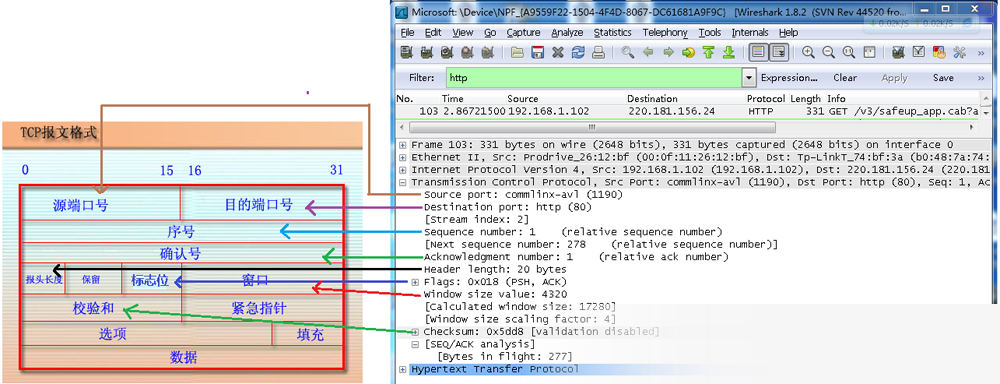This screenshot has height=384, width=1000.
Task: Toggle auto scroll in live capture
Action: [x=779, y=52]
